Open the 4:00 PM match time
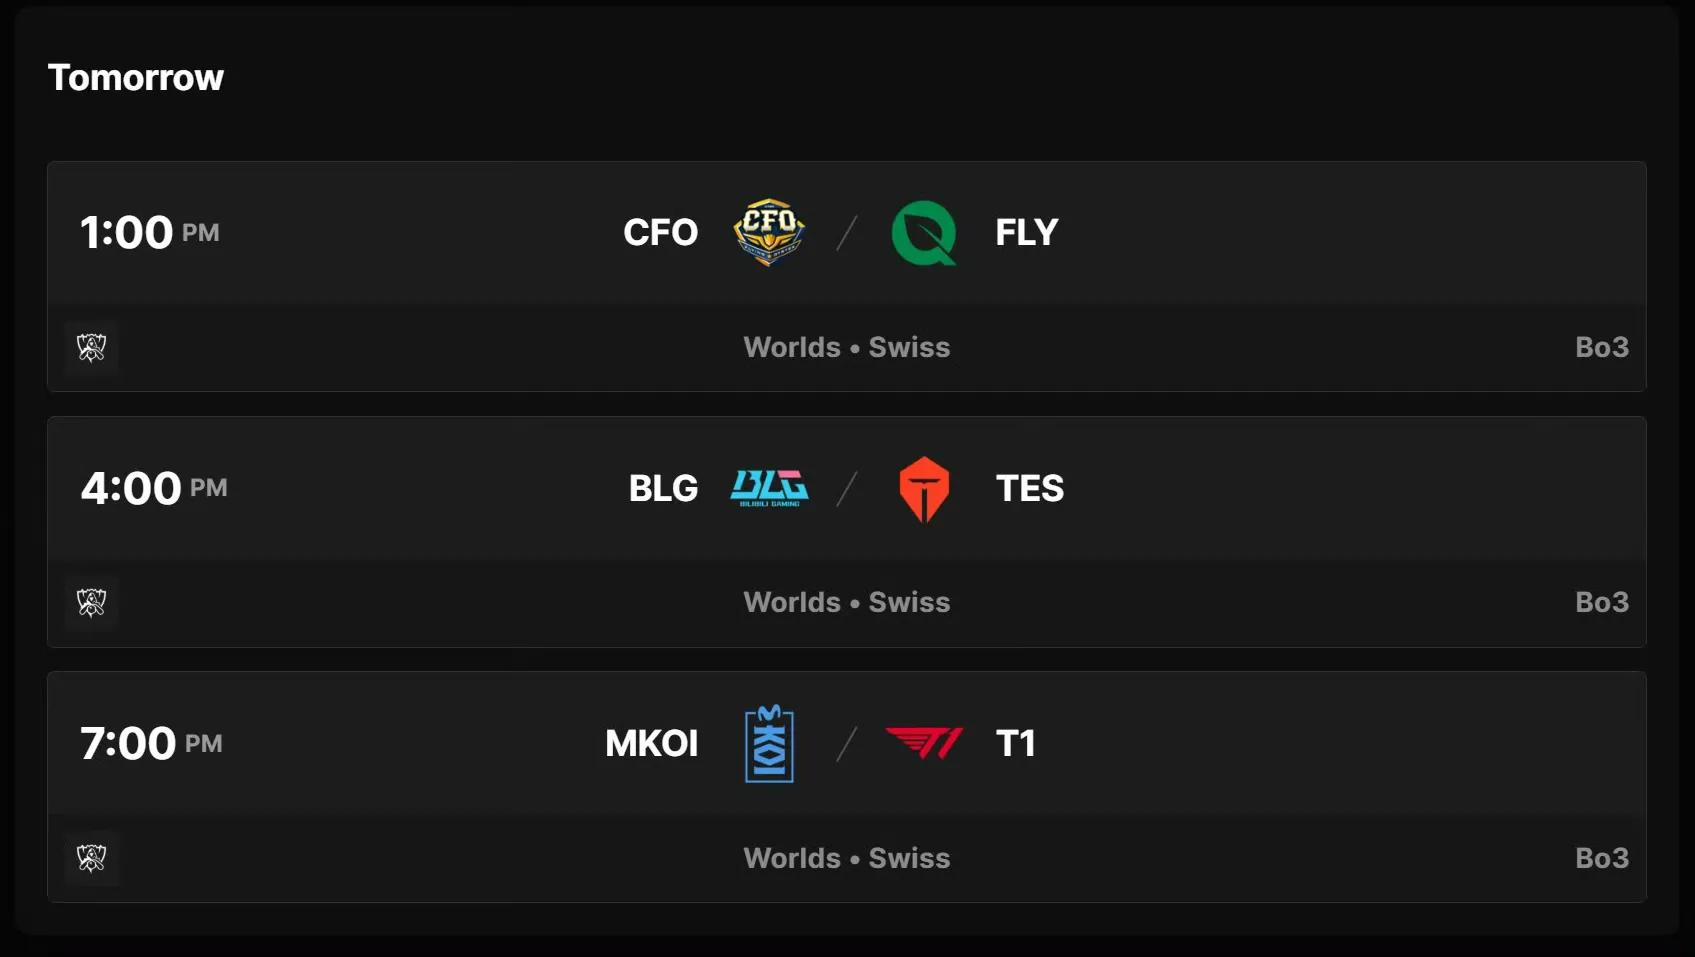This screenshot has width=1695, height=957. pyautogui.click(x=154, y=488)
